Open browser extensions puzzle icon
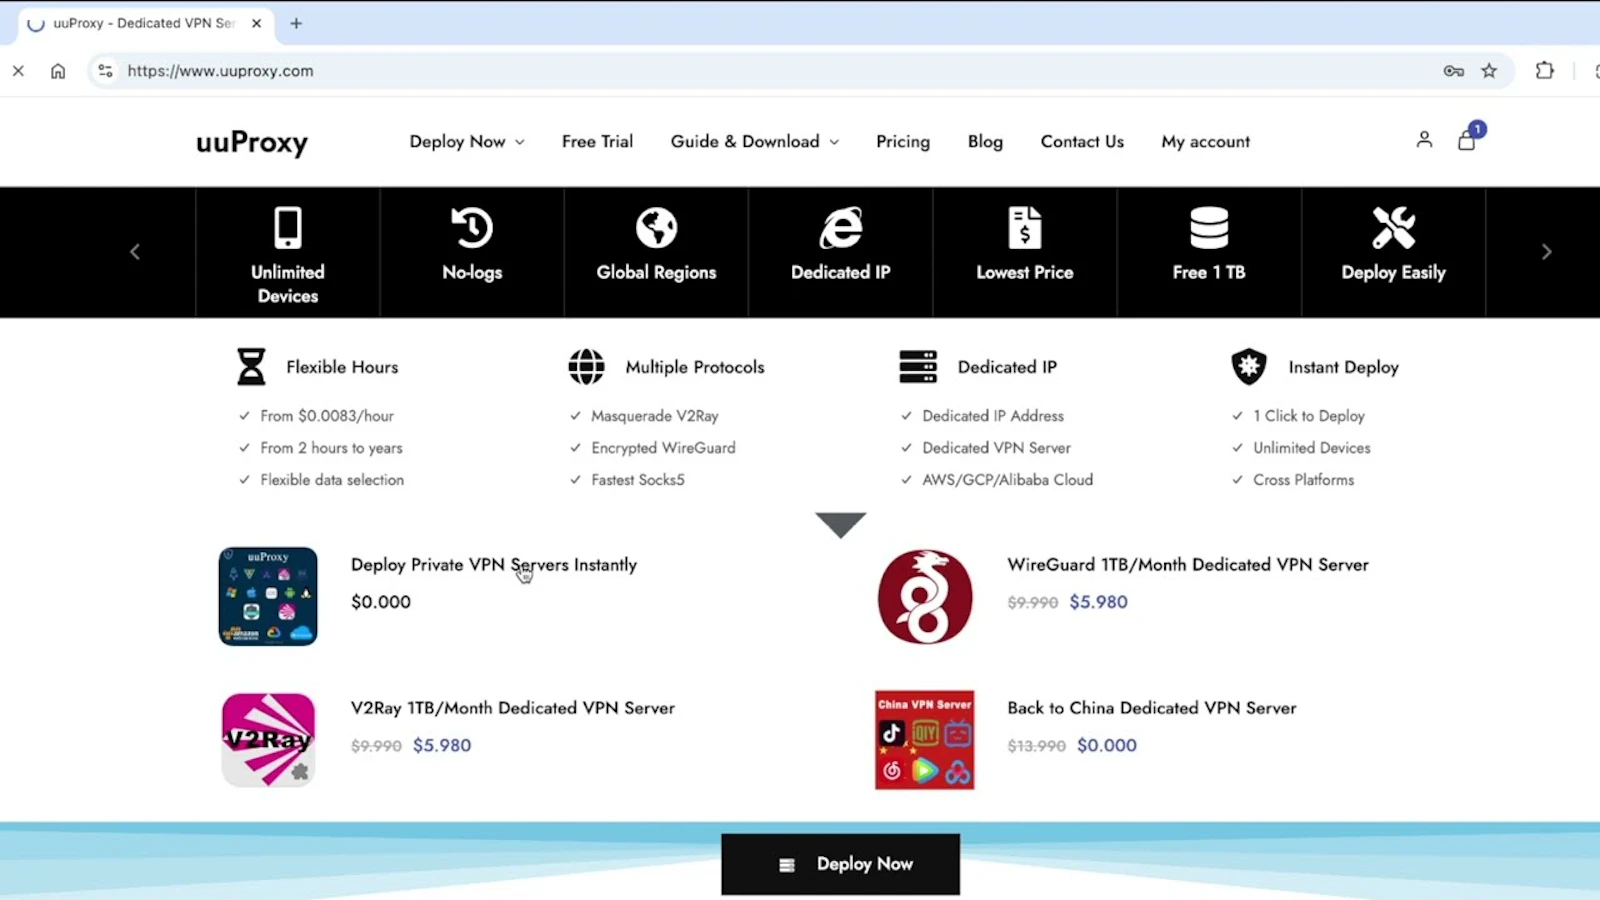 click(1545, 71)
